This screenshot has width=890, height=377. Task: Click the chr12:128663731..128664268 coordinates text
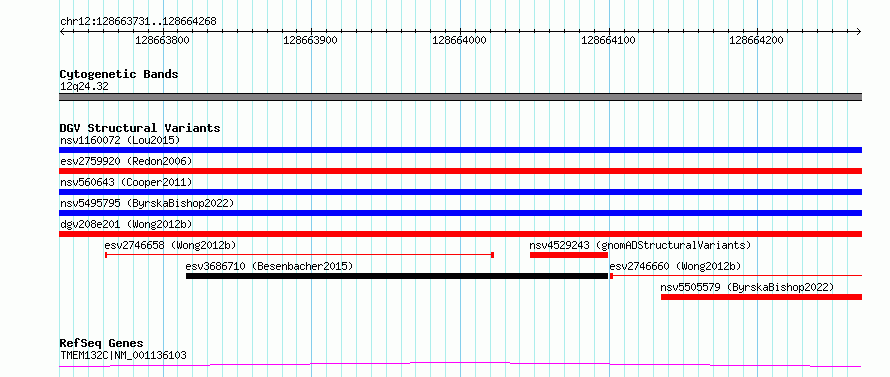coord(138,22)
